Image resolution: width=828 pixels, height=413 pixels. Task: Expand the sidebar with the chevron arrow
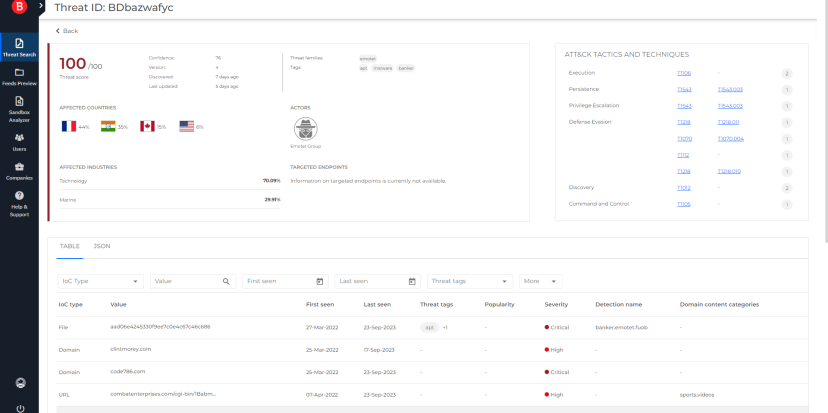click(41, 6)
